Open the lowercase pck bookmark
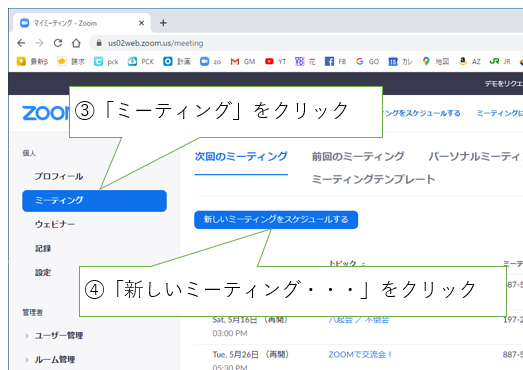523x370 pixels. [x=106, y=61]
